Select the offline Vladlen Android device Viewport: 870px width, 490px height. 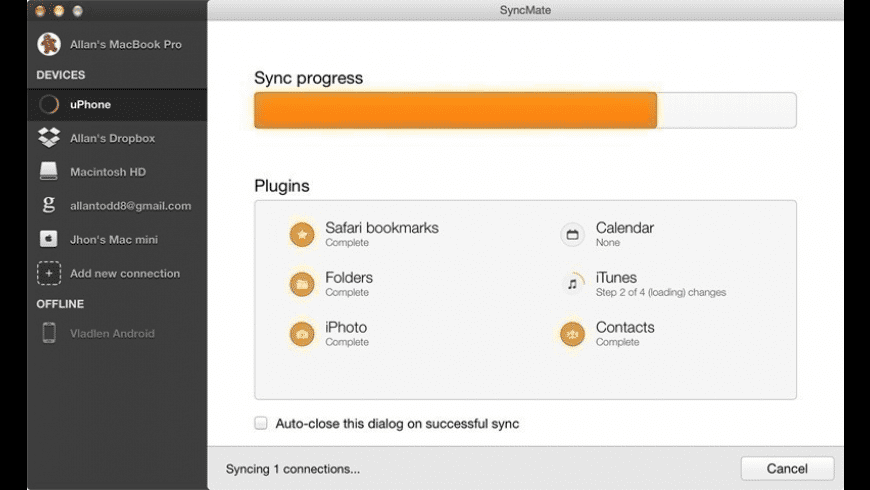[x=112, y=334]
